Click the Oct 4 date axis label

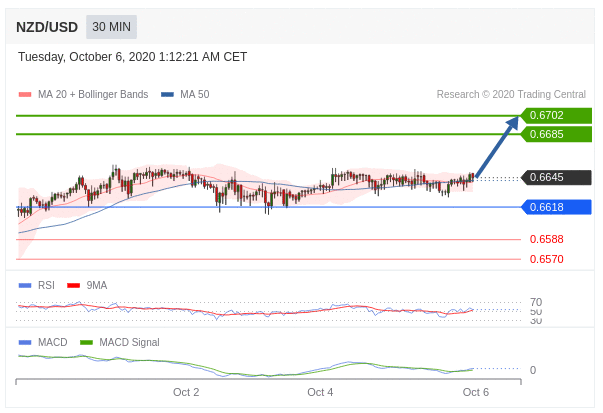tap(320, 392)
